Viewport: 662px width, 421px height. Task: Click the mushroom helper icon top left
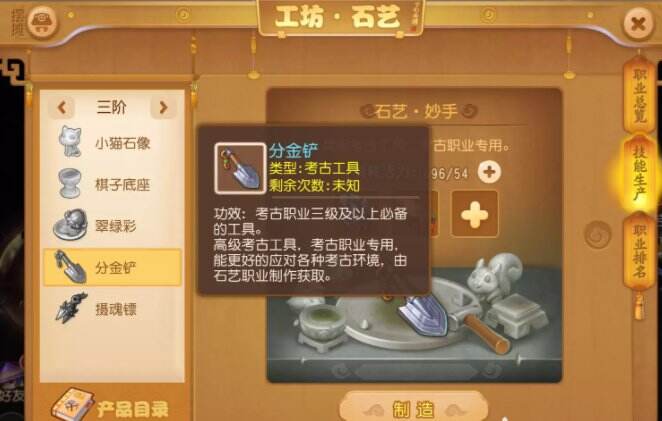click(42, 23)
